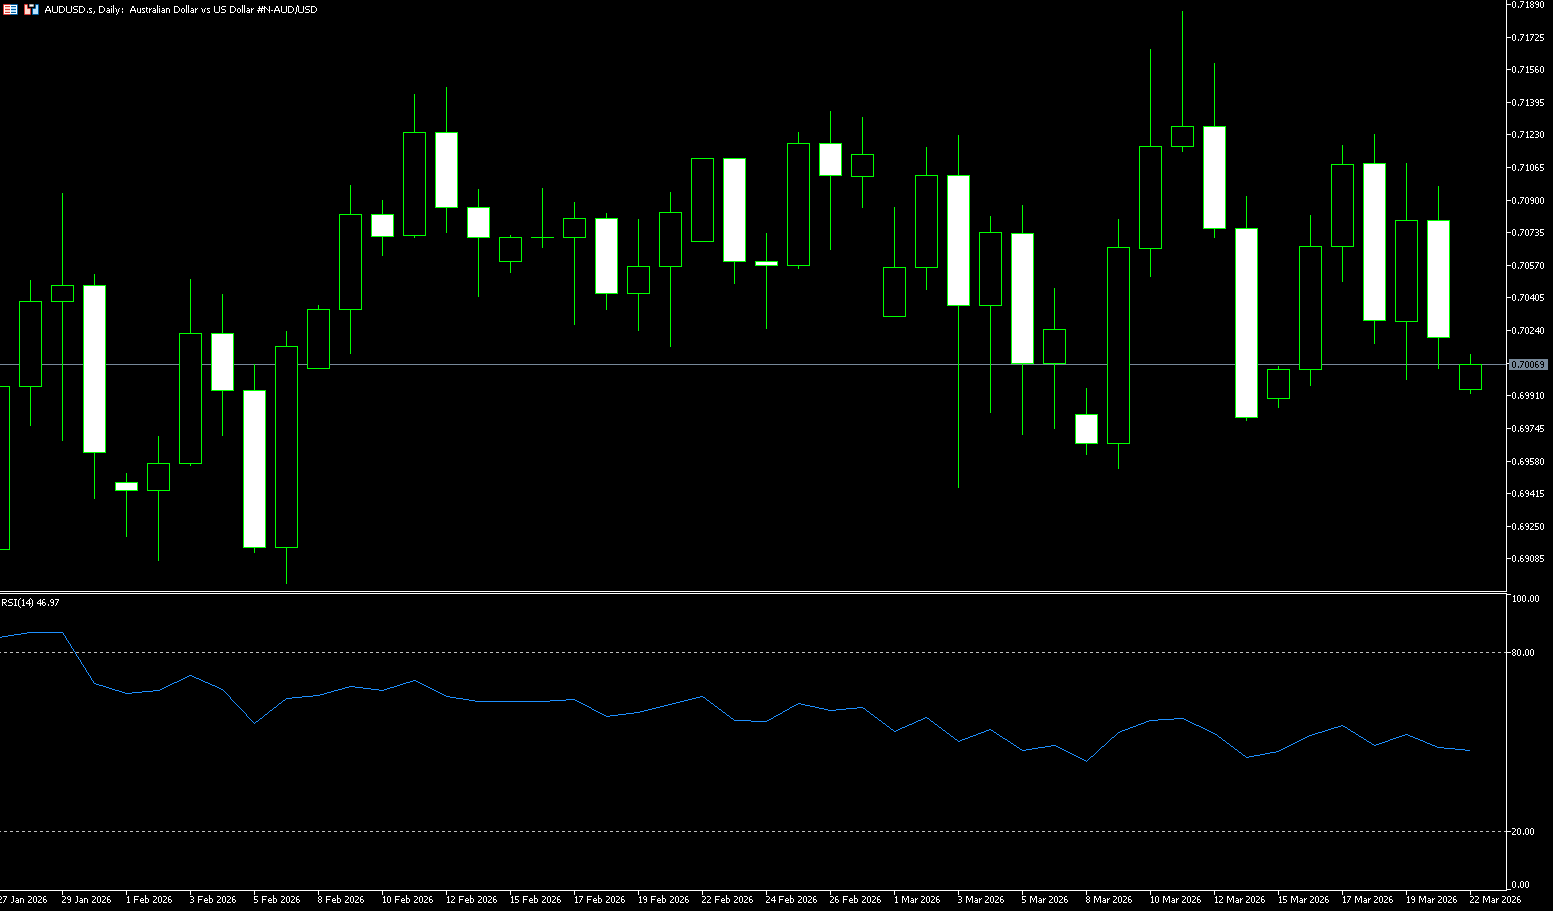Image resolution: width=1553 pixels, height=911 pixels.
Task: Click the 80.00 level on RSI scale
Action: click(1523, 653)
